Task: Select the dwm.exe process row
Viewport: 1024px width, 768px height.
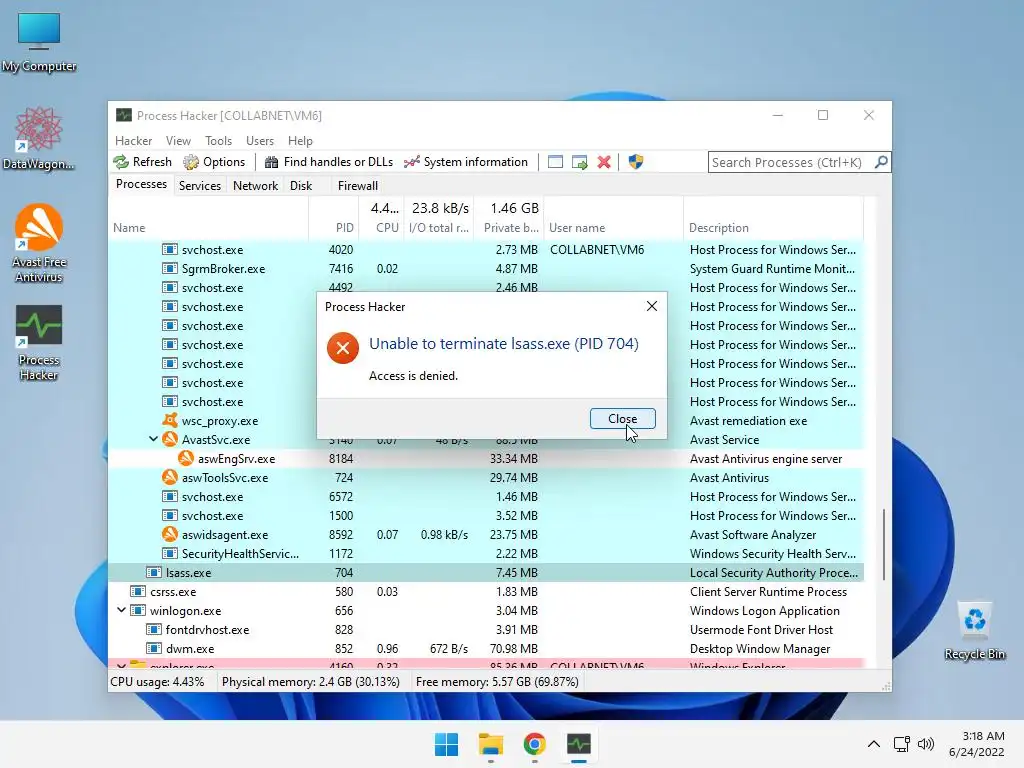Action: (486, 648)
